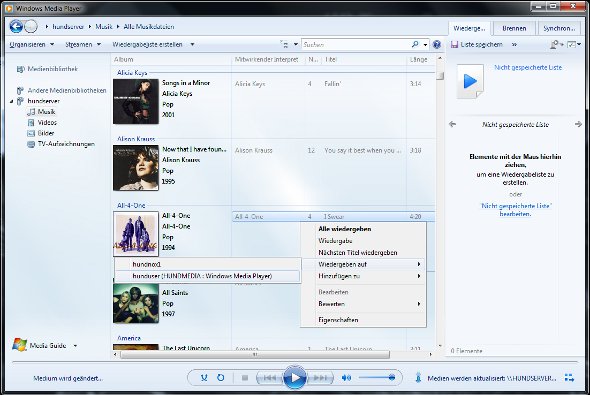Choose Wiedergabe in the context menu
The image size is (590, 395).
tap(363, 240)
